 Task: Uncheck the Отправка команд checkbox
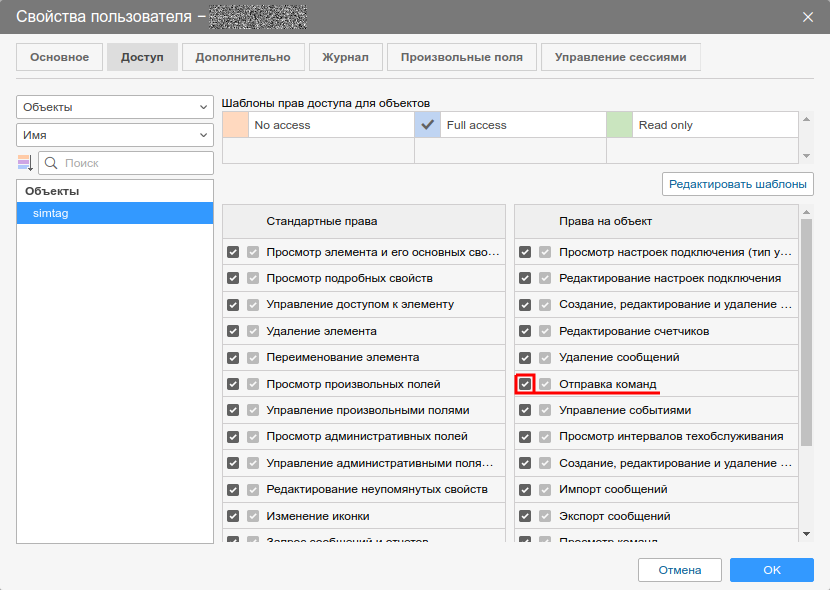click(x=525, y=384)
